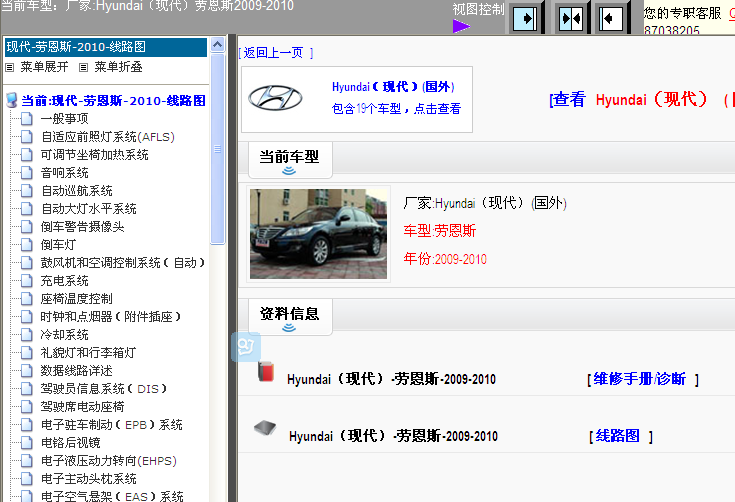Open 数据线路详述 tree item
Viewport: 735px width, 502px height.
(77, 371)
